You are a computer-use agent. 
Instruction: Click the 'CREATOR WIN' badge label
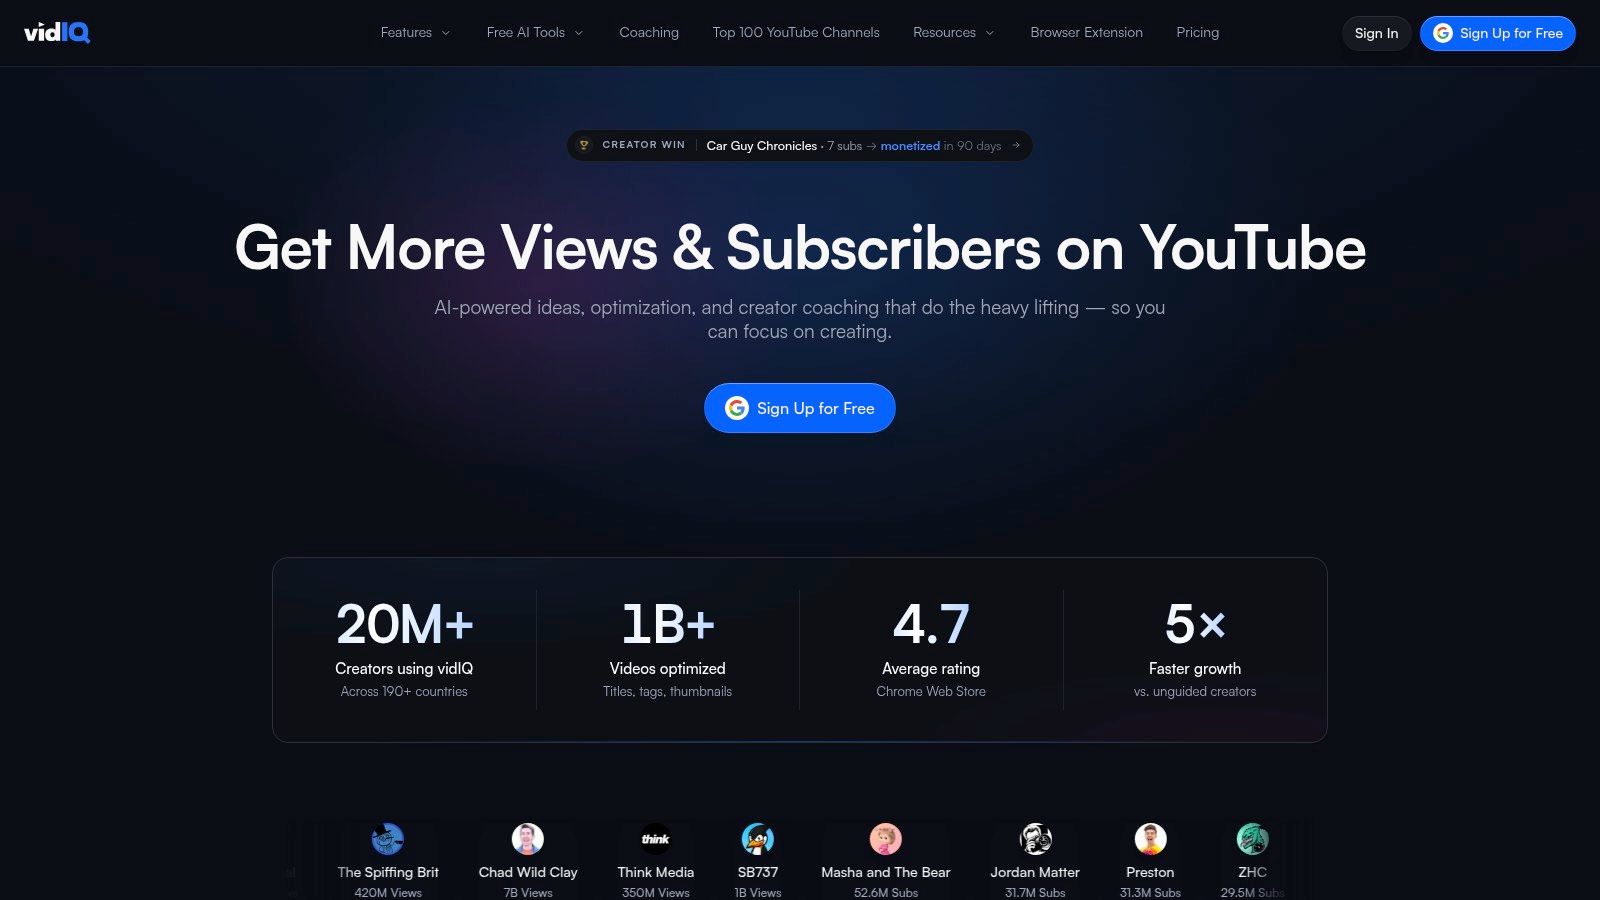tap(644, 145)
